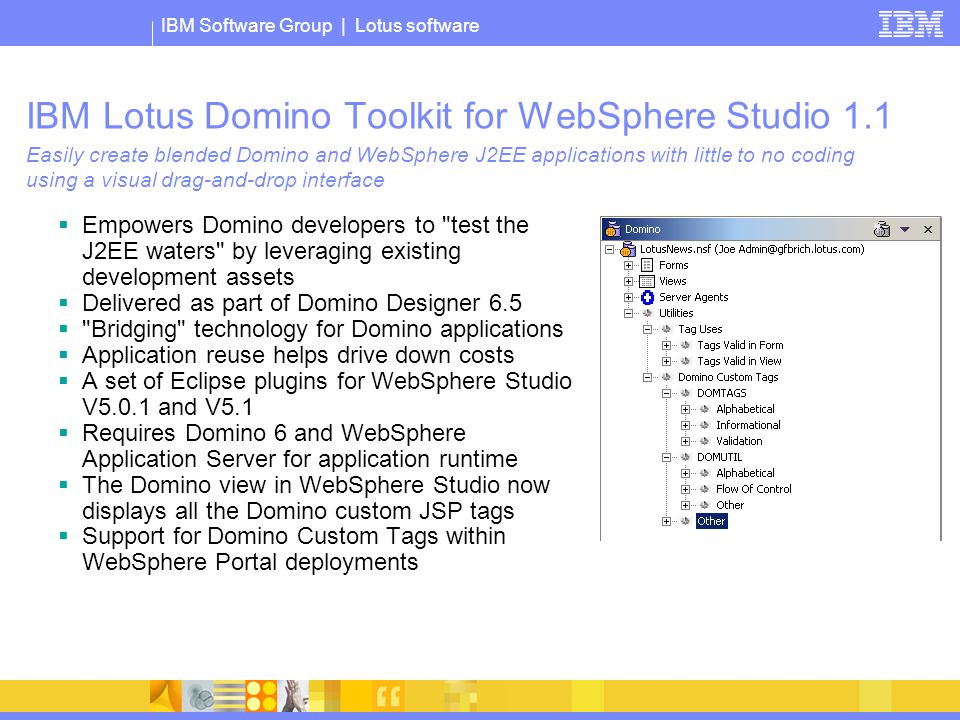Image resolution: width=960 pixels, height=720 pixels.
Task: Collapse the Tag Uses node
Action: click(647, 329)
